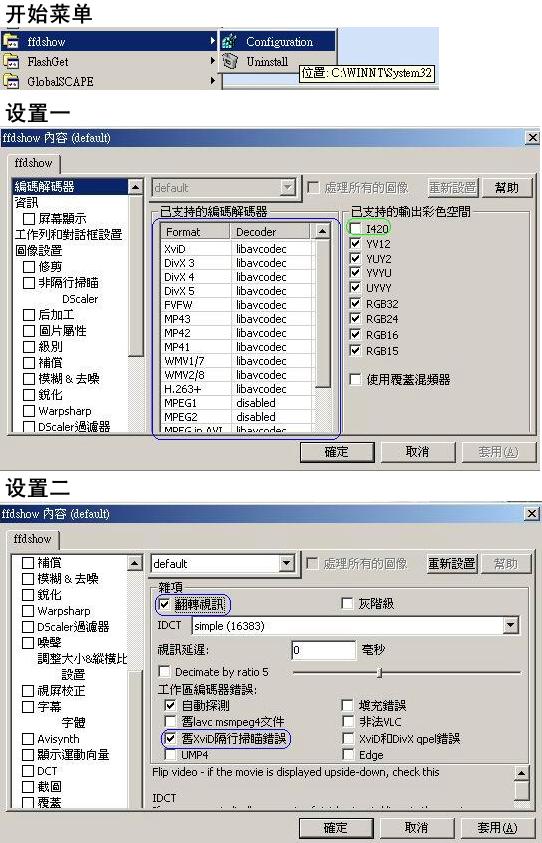Toggle 屏幕顯示 checkbox in upper tree

[x=29, y=219]
